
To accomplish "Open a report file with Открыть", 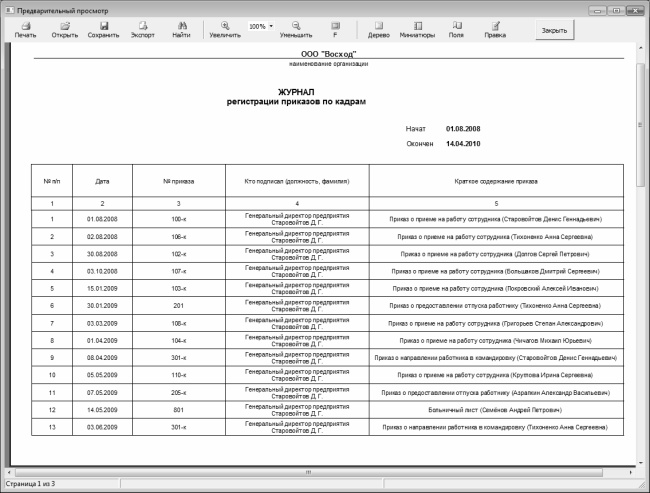I will [x=65, y=28].
